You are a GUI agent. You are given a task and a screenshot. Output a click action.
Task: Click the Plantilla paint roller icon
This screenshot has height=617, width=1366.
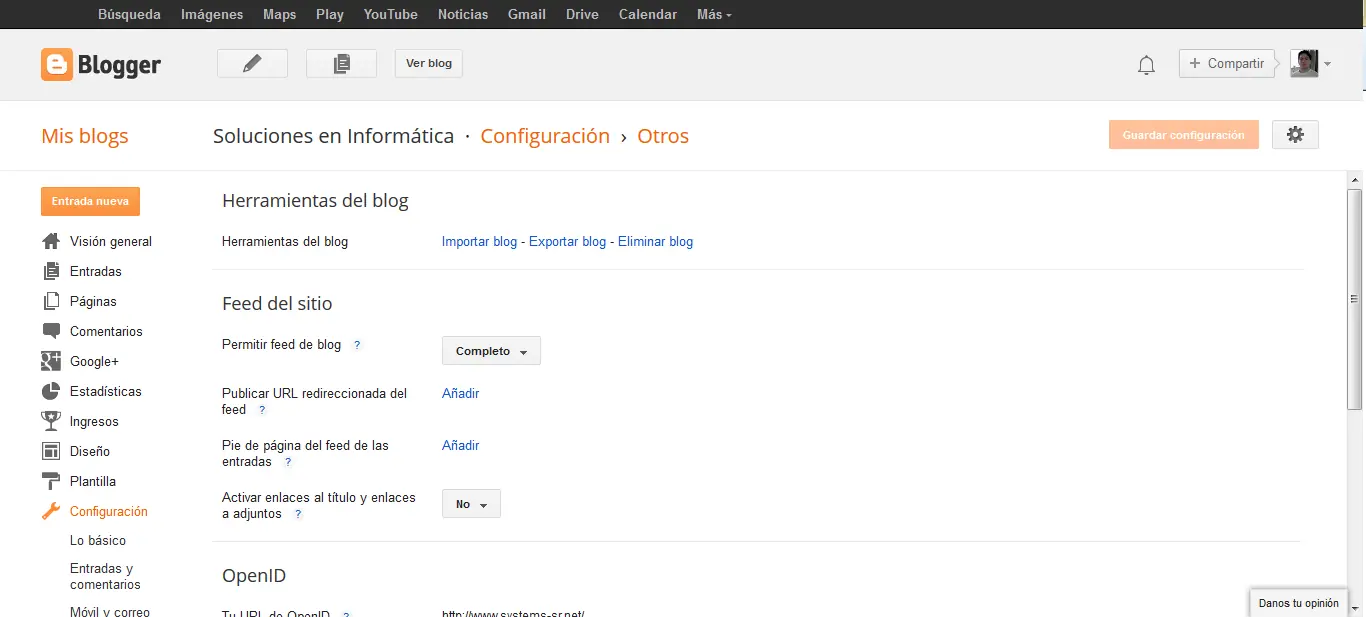51,481
